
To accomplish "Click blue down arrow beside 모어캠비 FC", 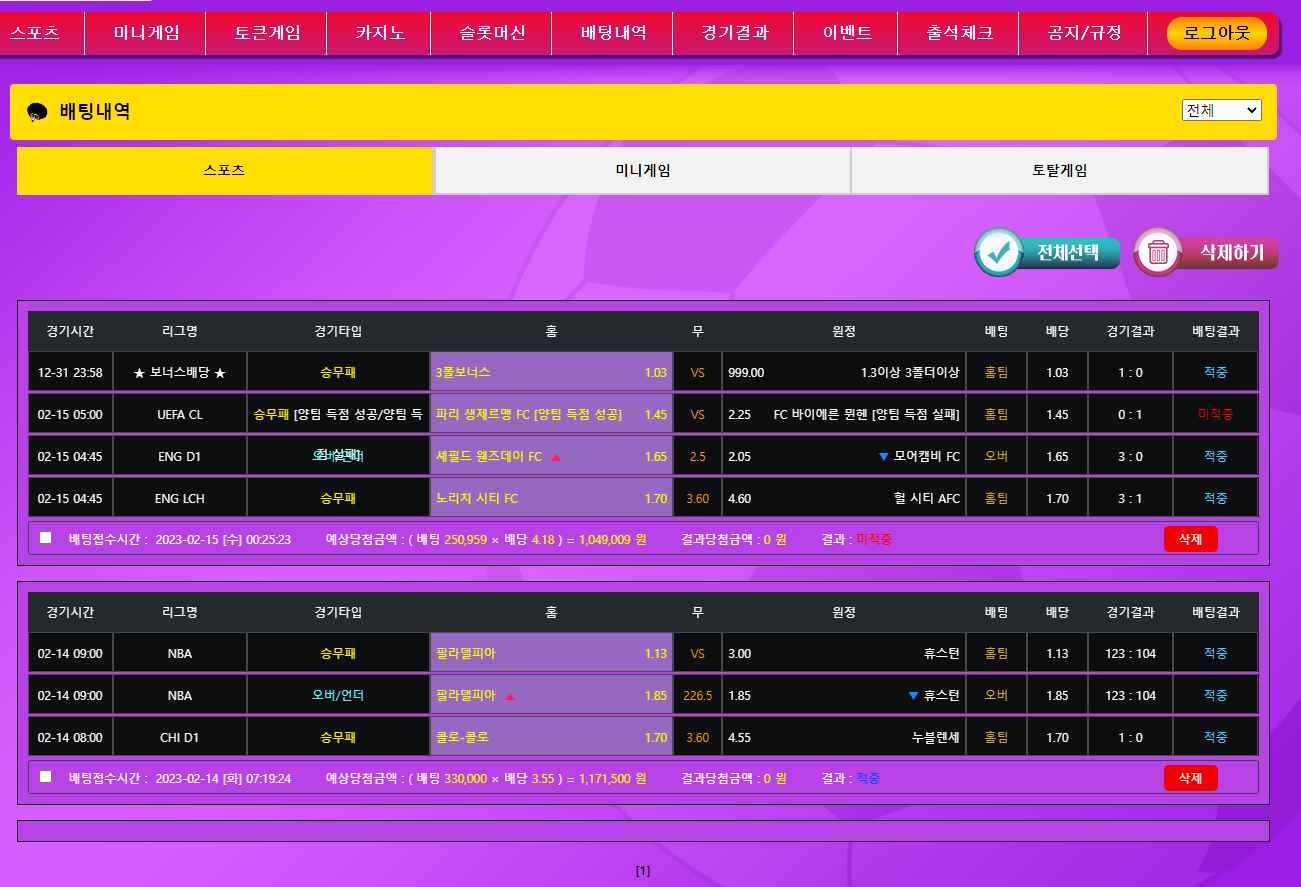I will pos(883,457).
